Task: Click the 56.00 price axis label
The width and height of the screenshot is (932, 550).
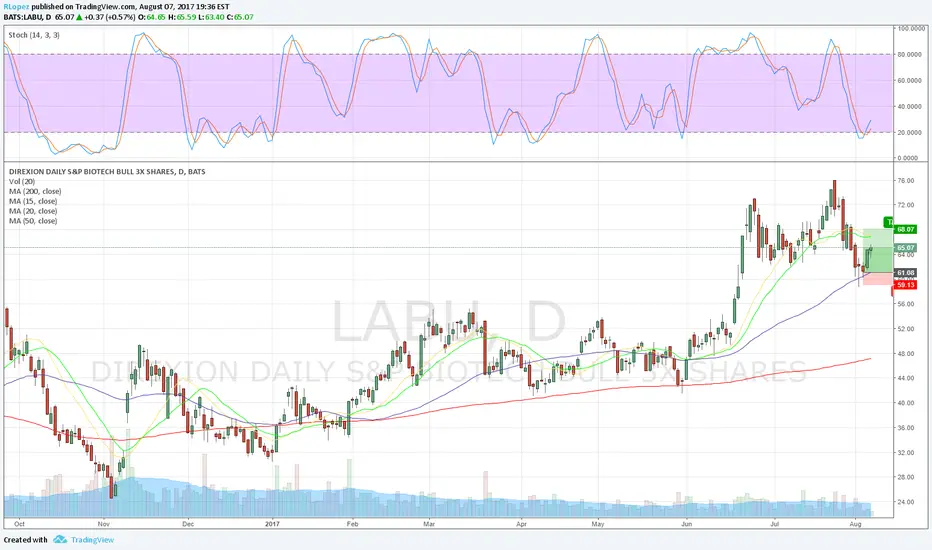Action: [x=906, y=304]
